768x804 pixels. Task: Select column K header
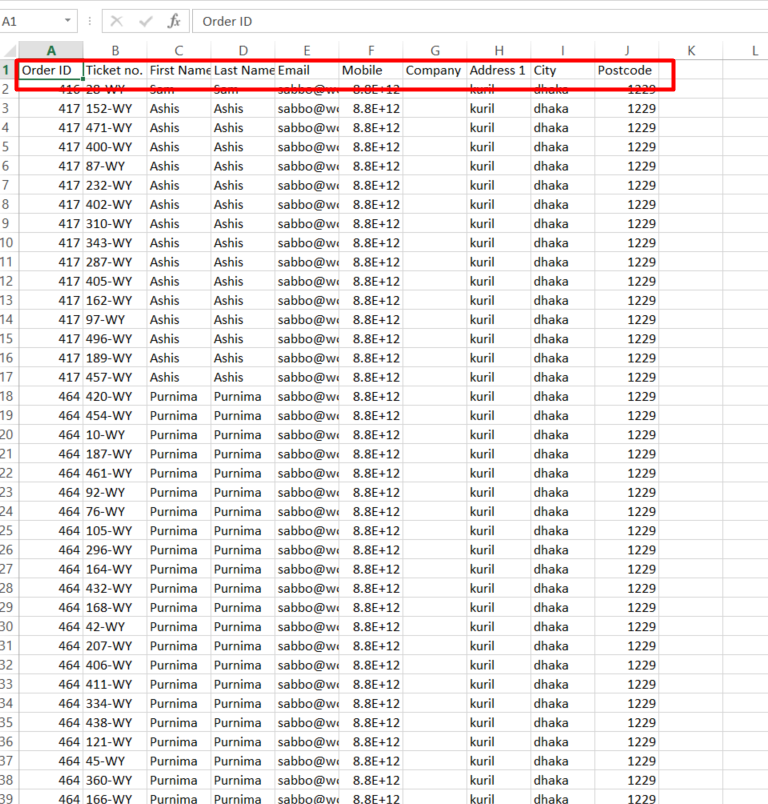(691, 51)
